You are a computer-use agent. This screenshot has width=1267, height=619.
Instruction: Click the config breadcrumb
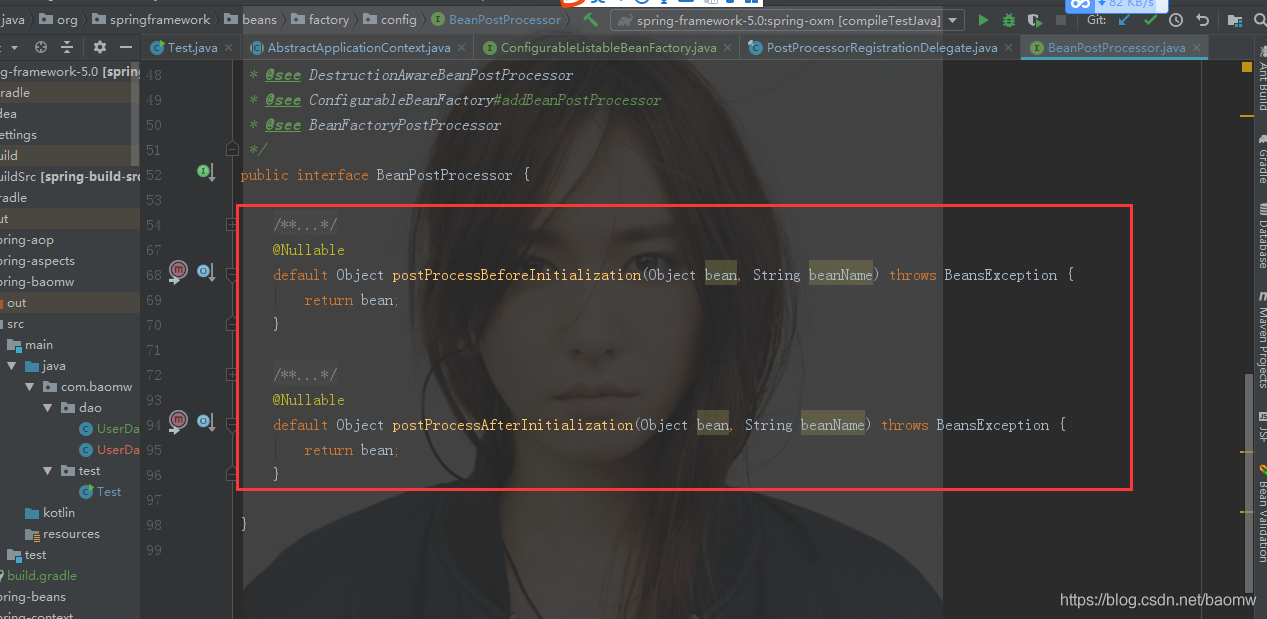tap(390, 19)
